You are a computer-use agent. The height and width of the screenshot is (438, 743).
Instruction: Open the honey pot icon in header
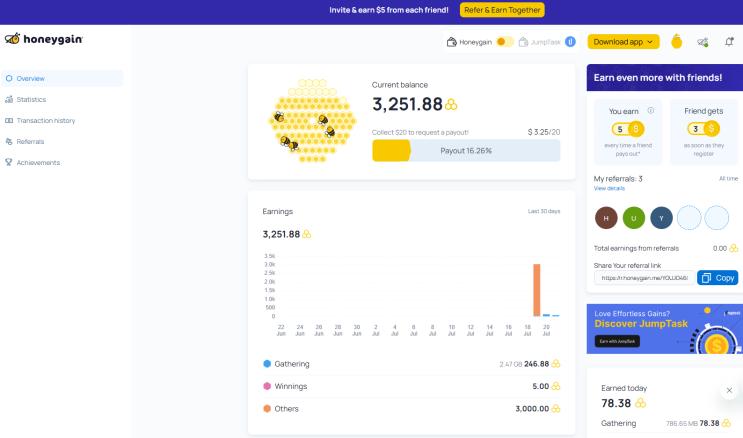(677, 42)
